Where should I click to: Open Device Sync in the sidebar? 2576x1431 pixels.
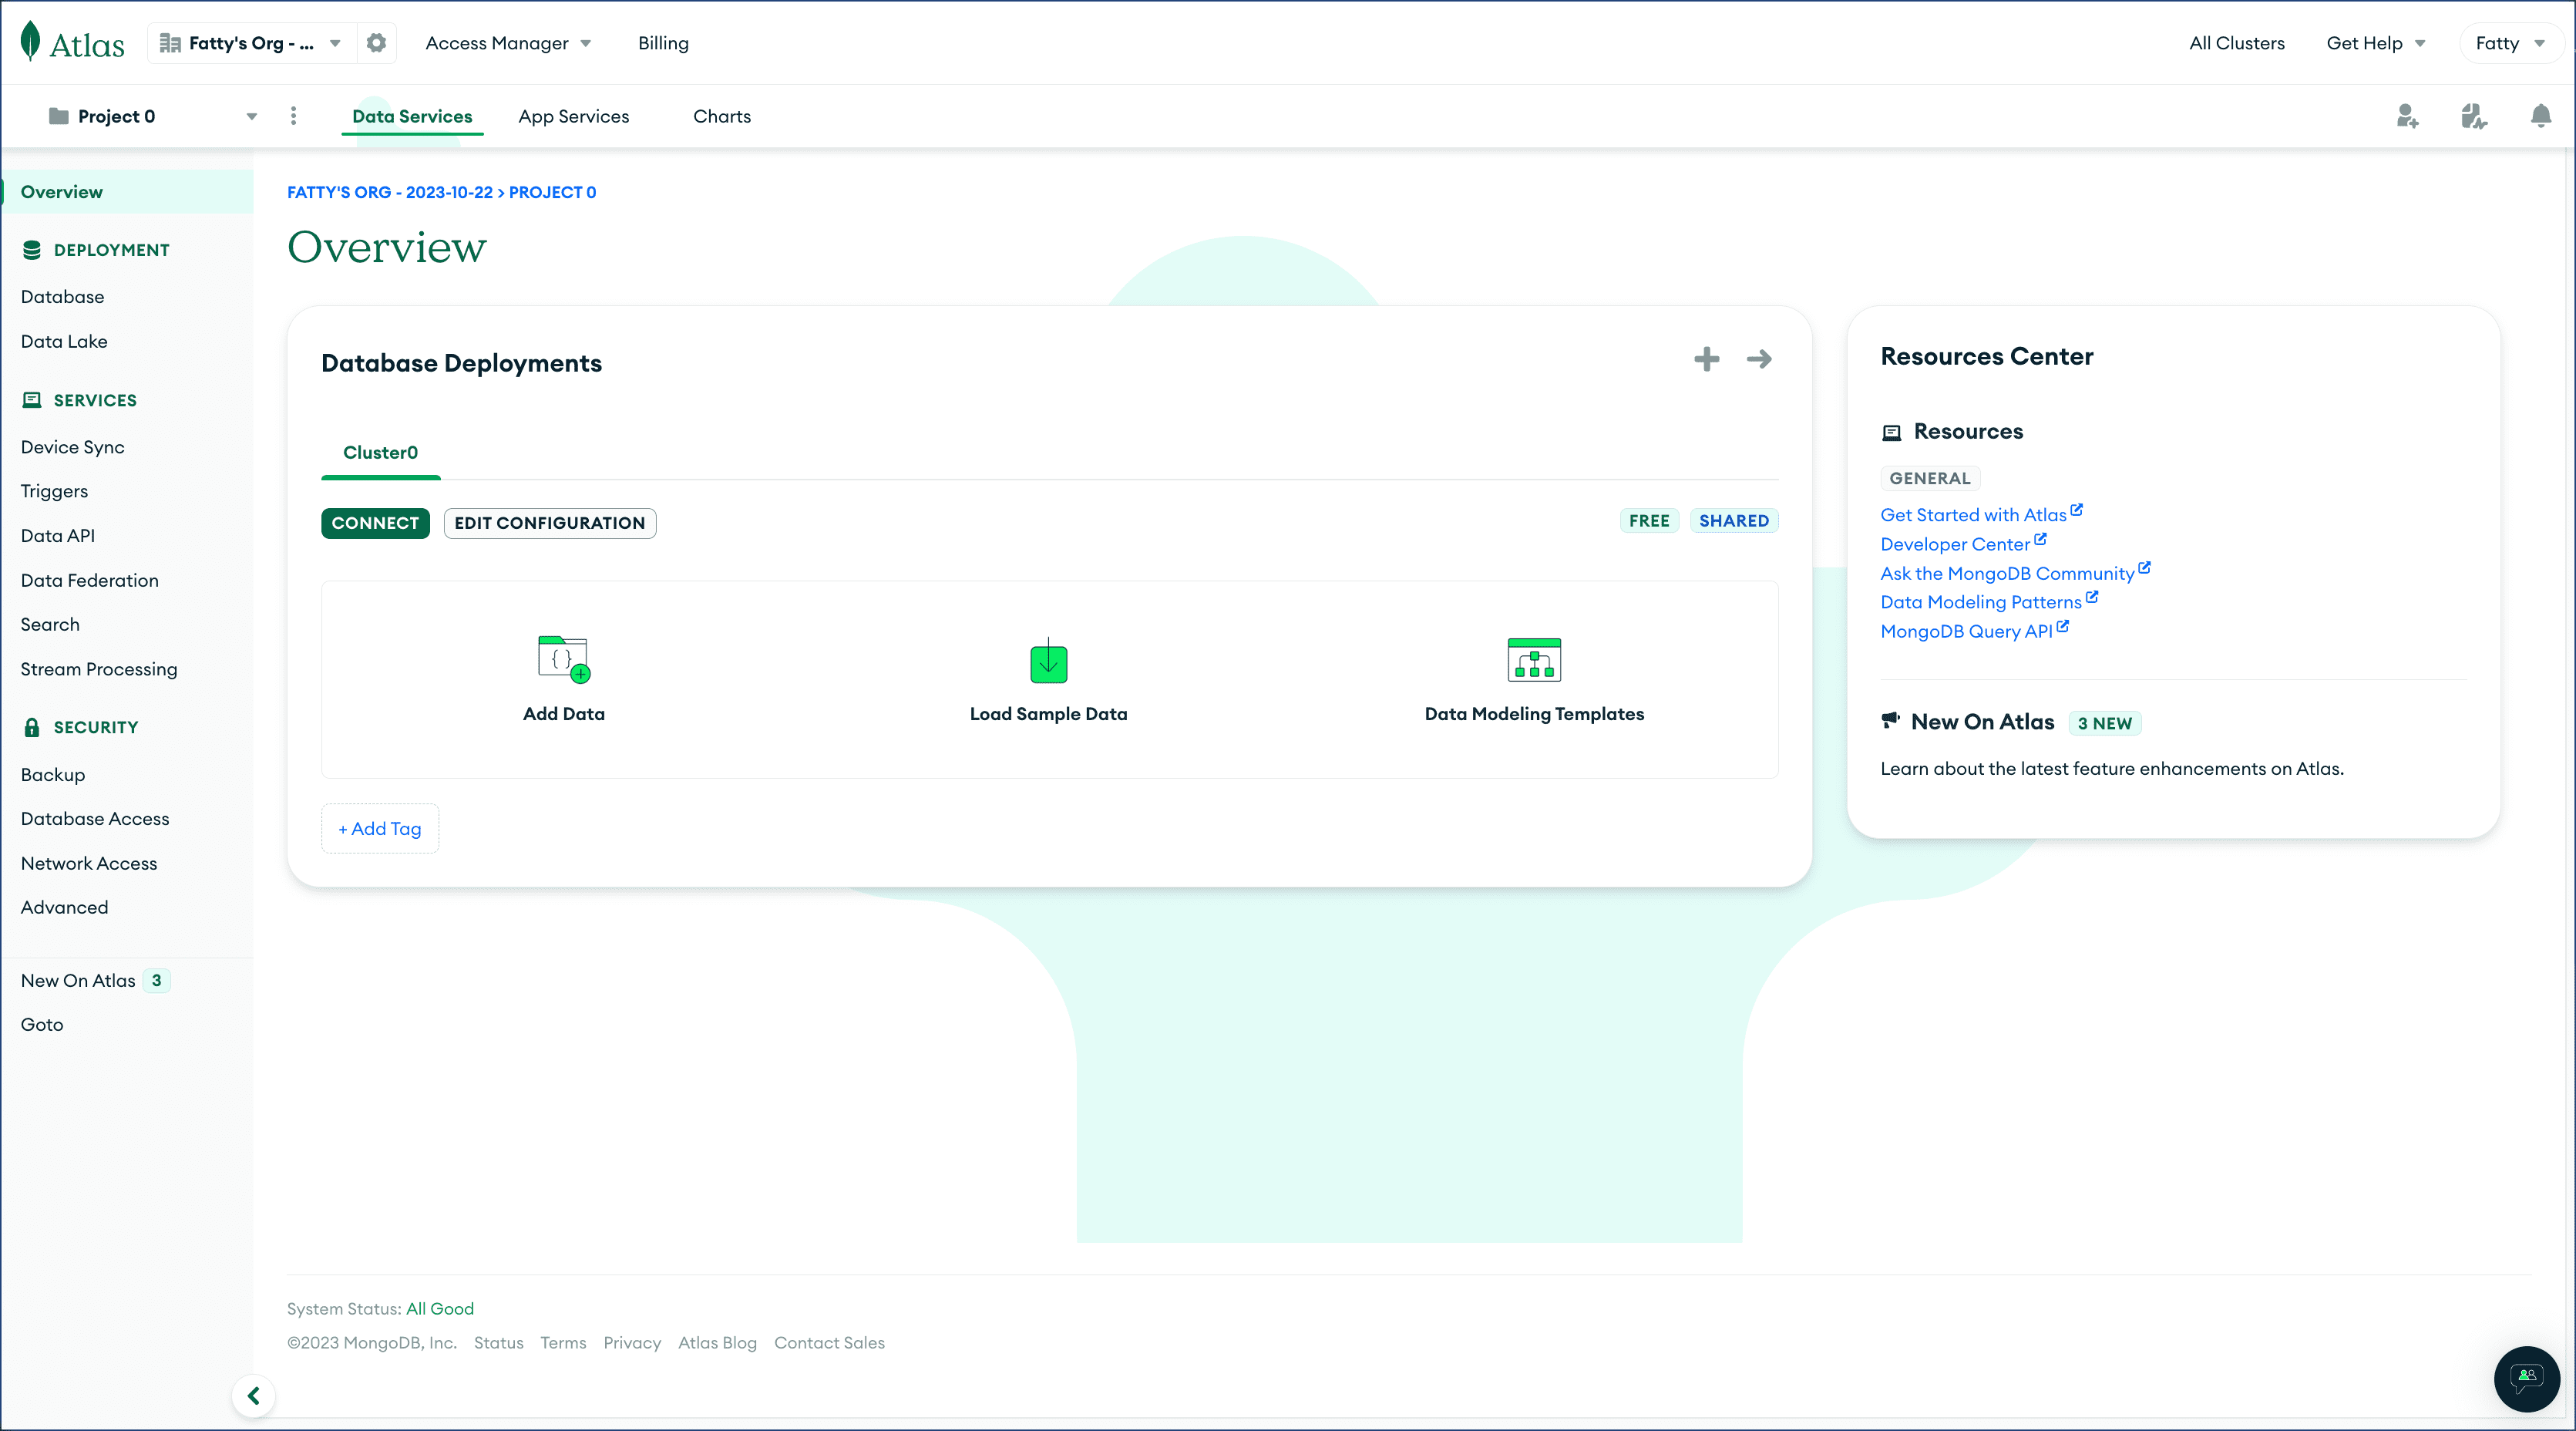[x=72, y=447]
